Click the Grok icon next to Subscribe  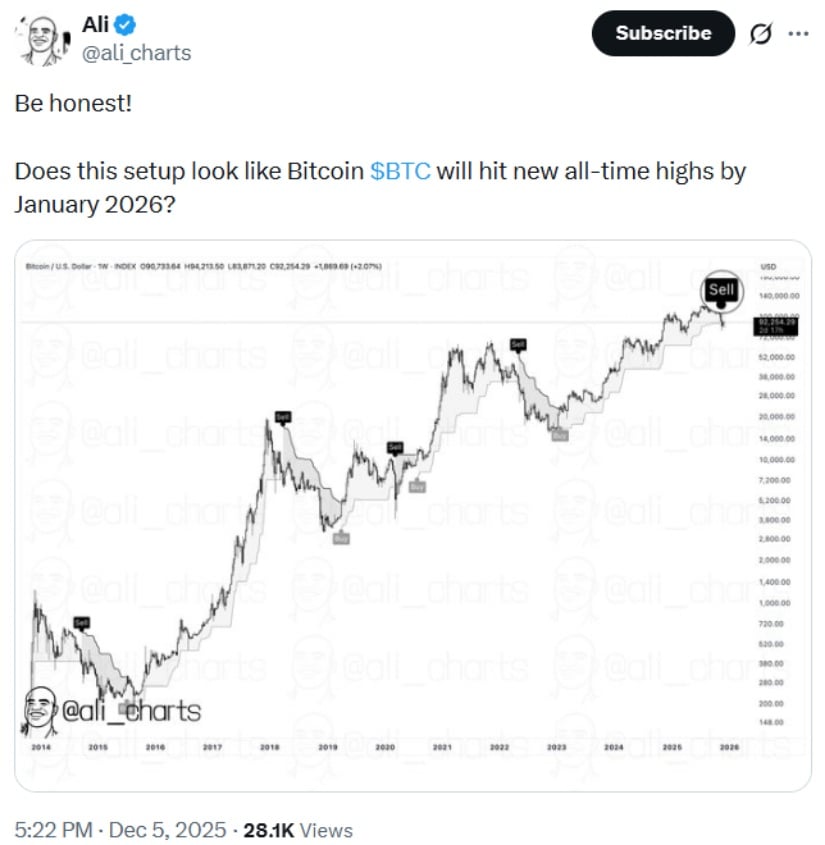[x=760, y=33]
